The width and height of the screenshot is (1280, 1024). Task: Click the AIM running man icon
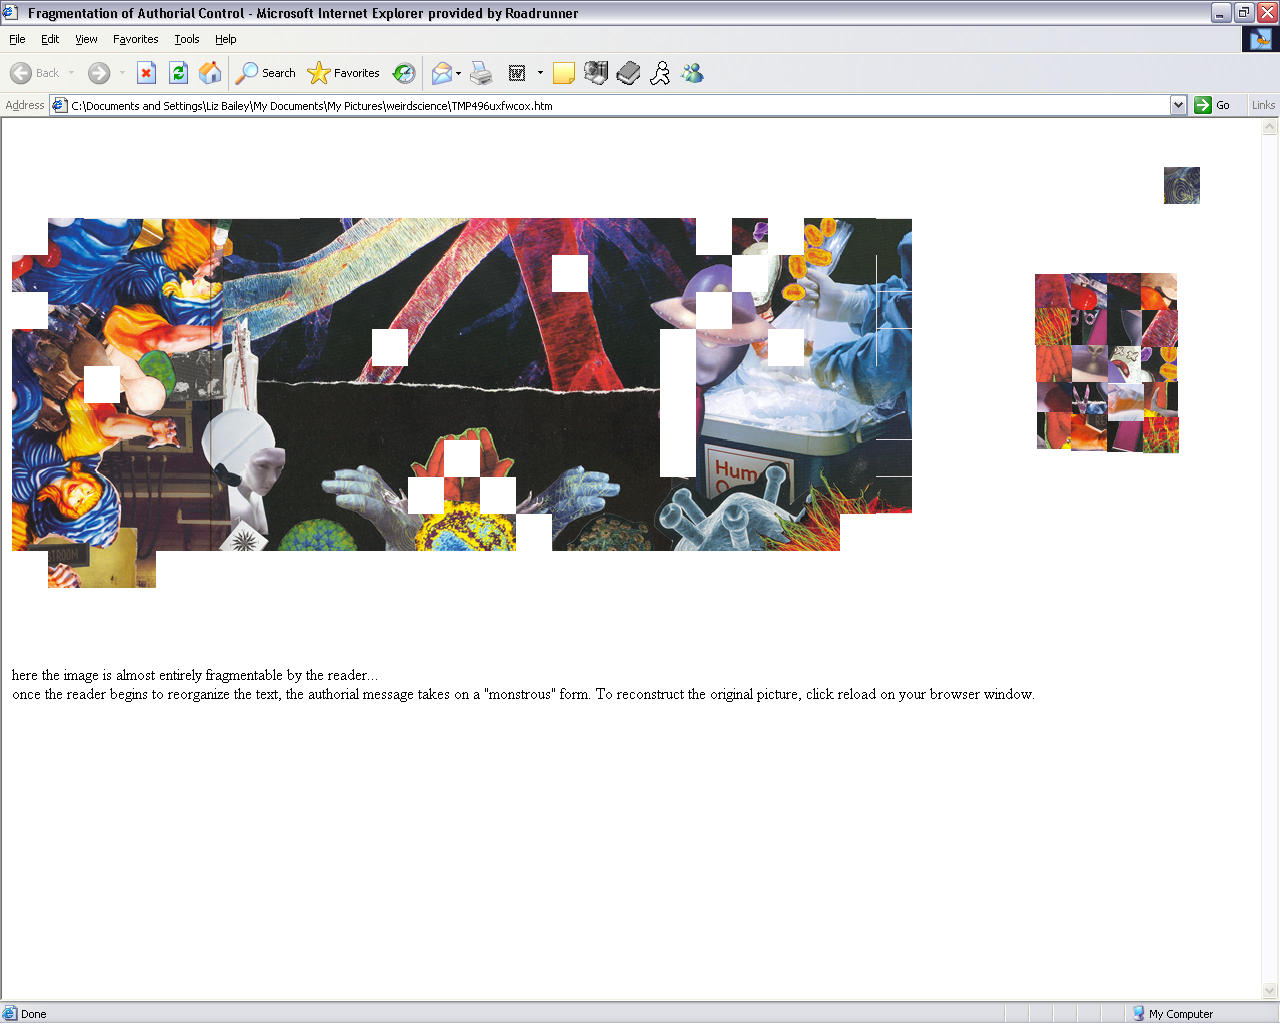[x=660, y=73]
